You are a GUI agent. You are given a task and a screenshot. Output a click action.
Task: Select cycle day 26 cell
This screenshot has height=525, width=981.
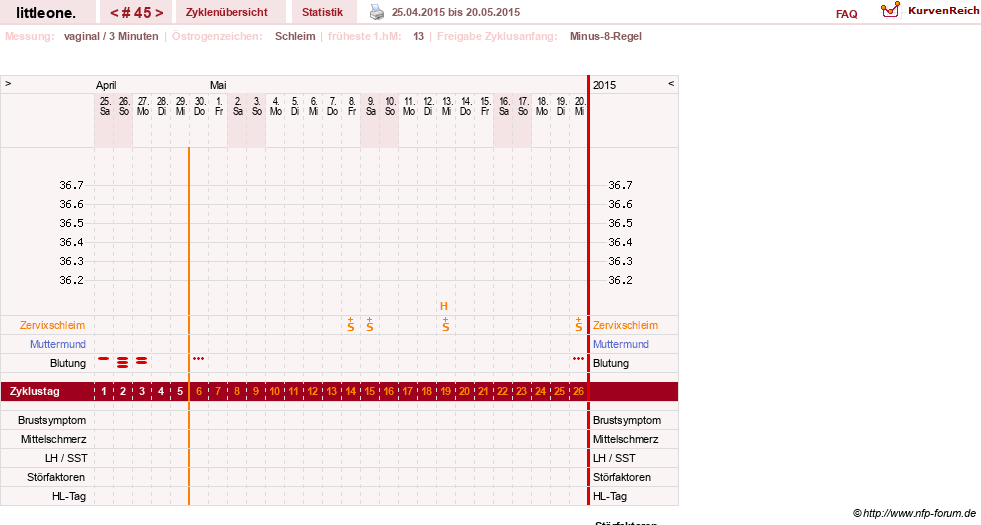pyautogui.click(x=579, y=392)
